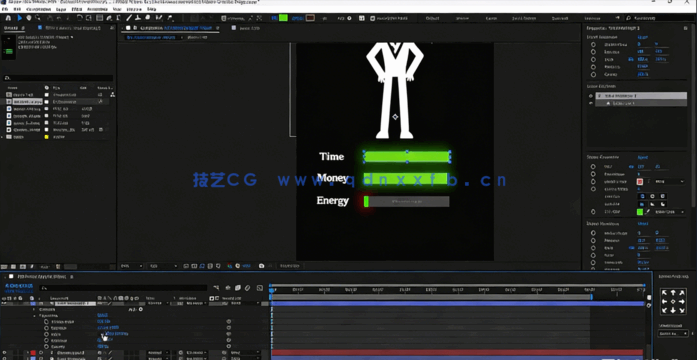Screen dimensions: 697x360
Task: Expand the Contents group in timeline
Action: point(35,309)
